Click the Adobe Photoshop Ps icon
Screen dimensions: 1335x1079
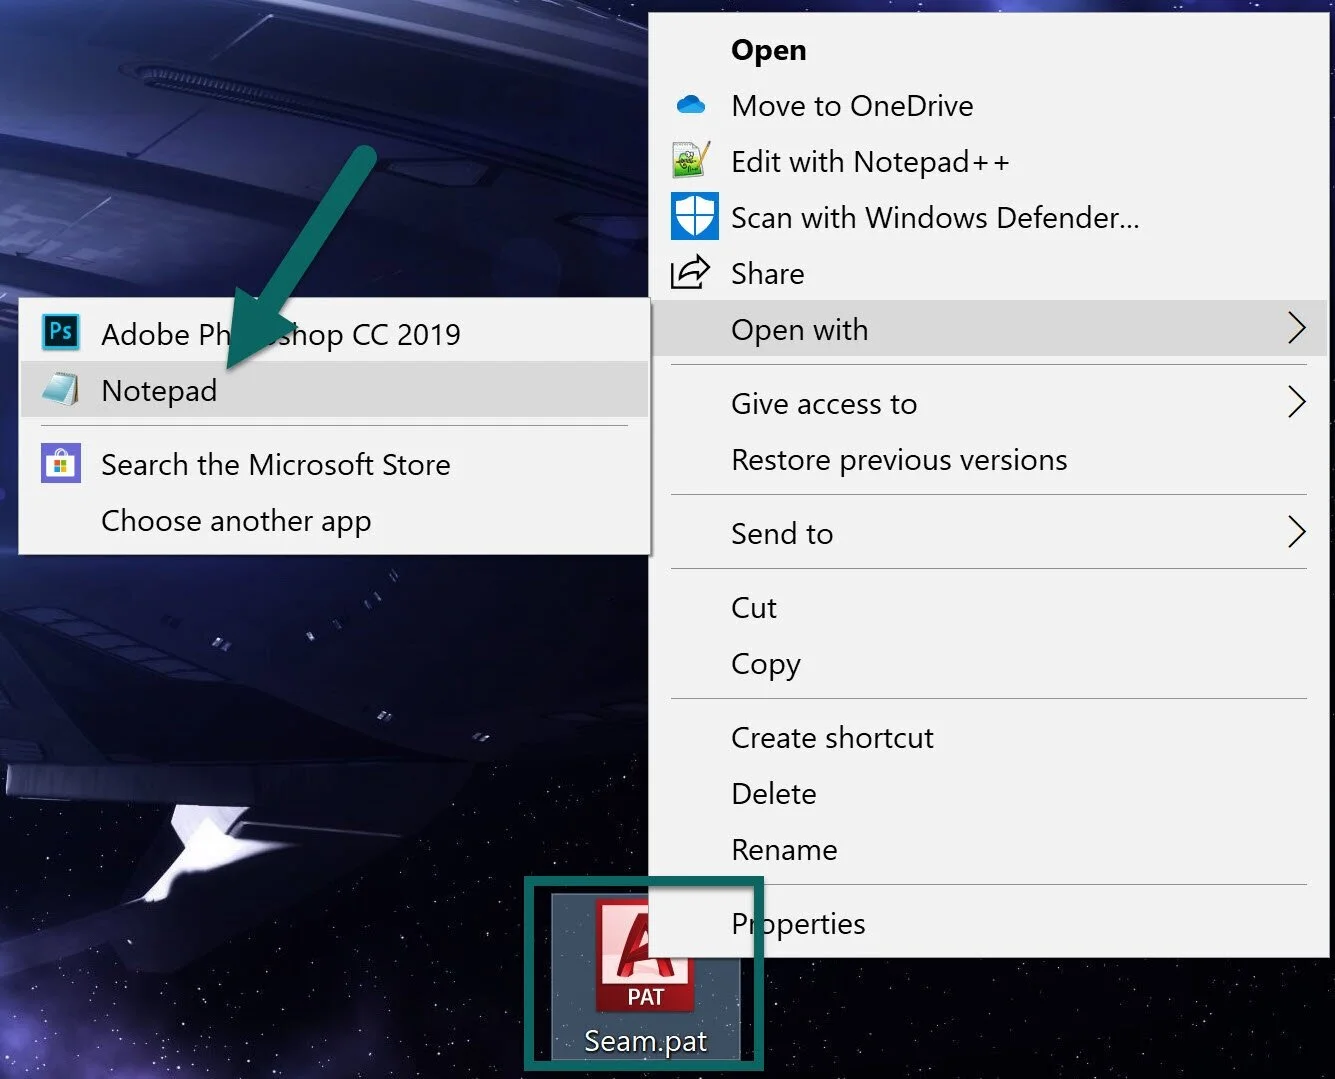[61, 331]
